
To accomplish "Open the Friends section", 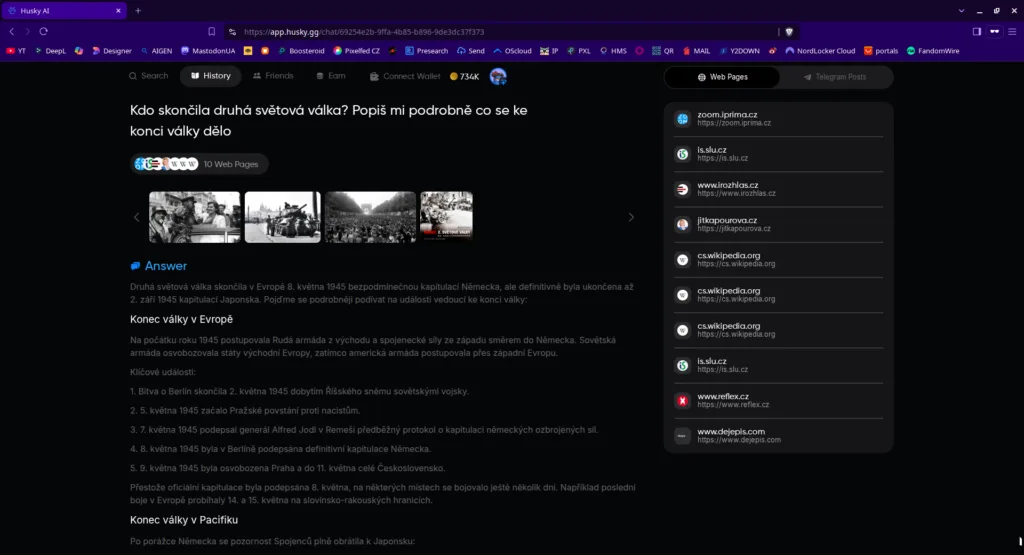I will click(x=273, y=76).
